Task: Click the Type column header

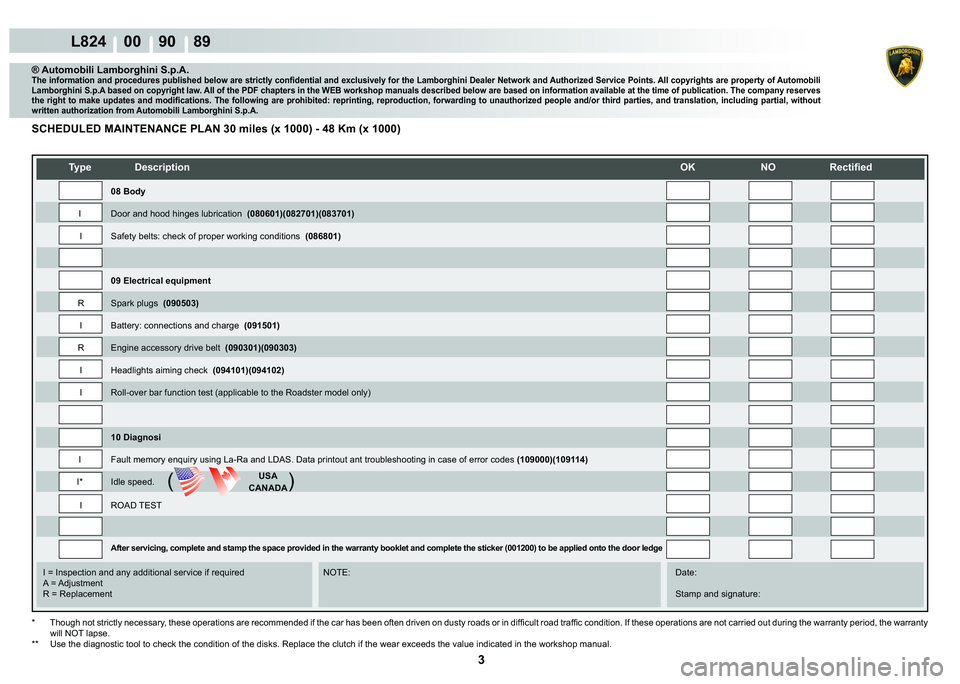Action: pyautogui.click(x=80, y=167)
